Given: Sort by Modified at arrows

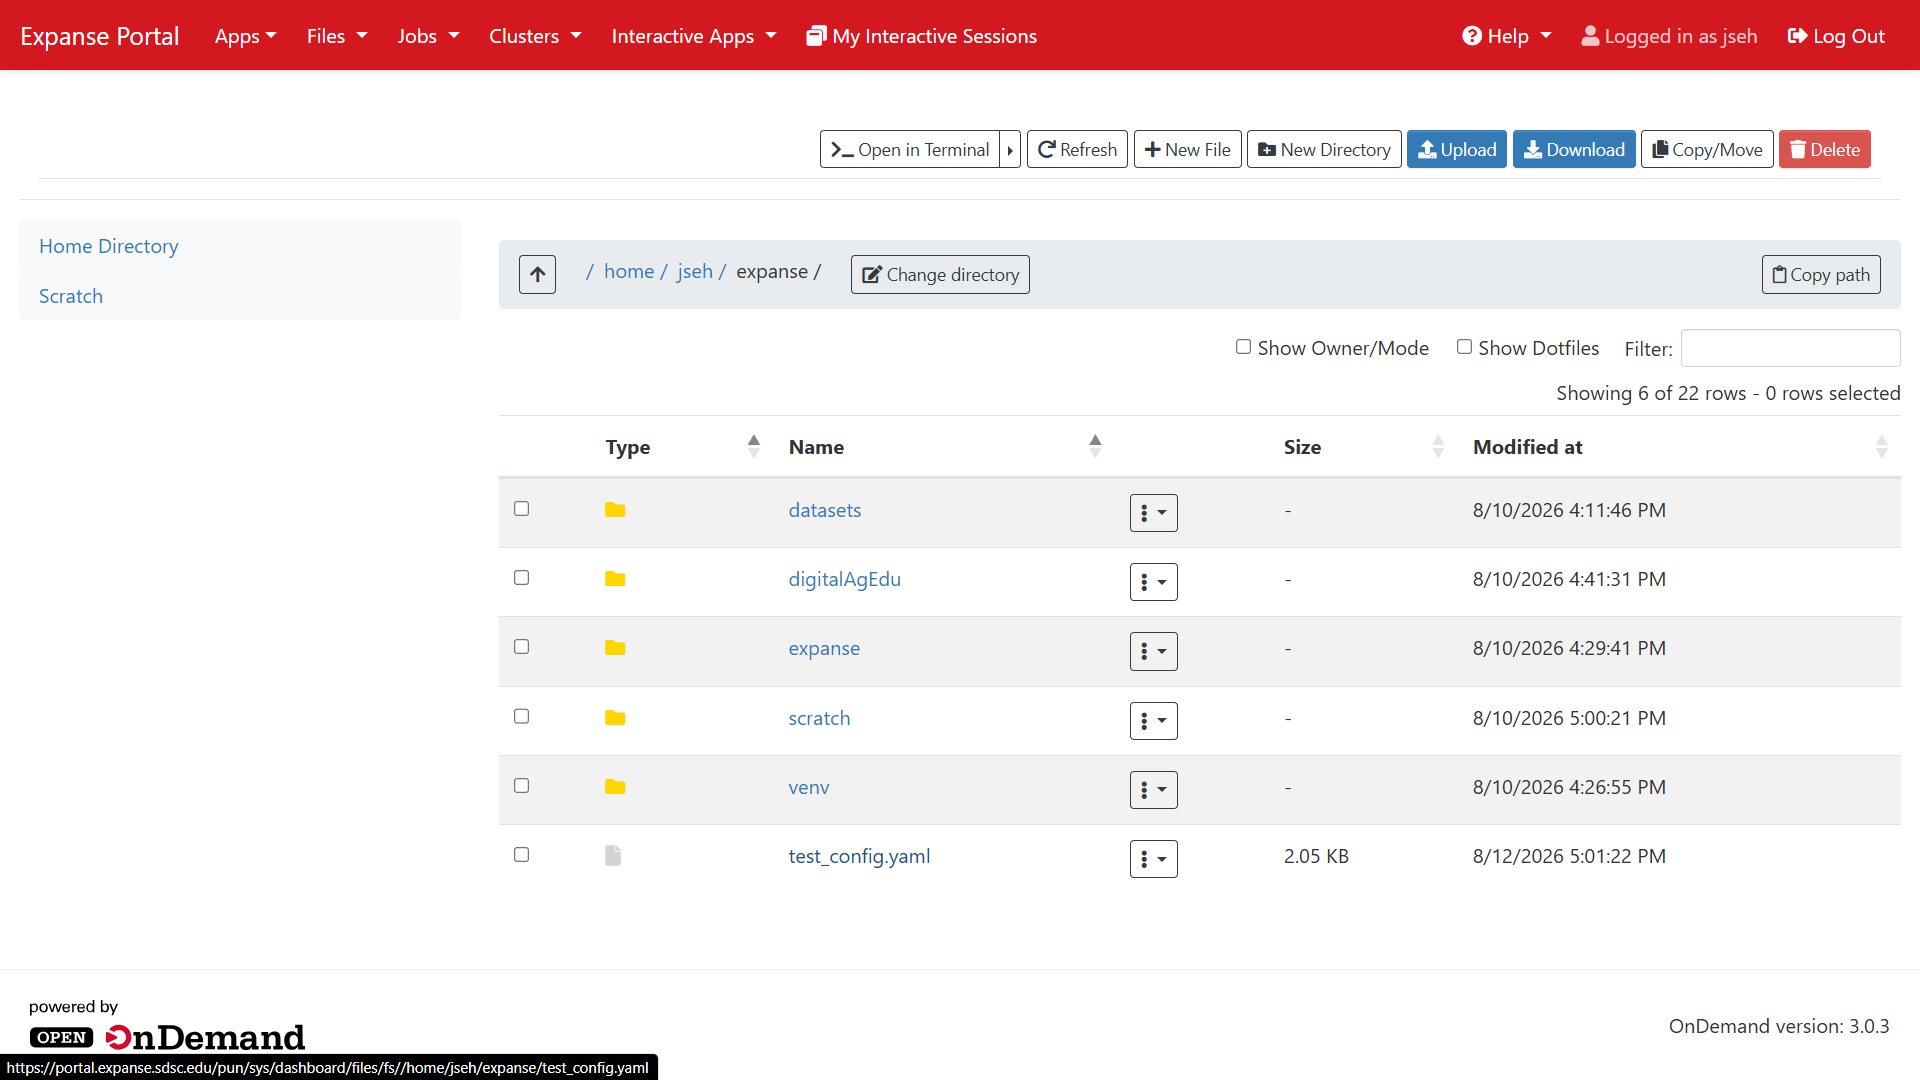Looking at the screenshot, I should (1881, 447).
